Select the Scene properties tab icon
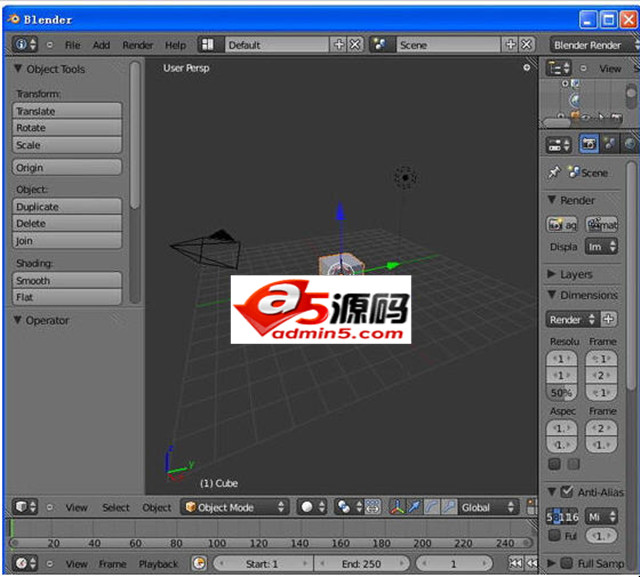This screenshot has height=577, width=640. pyautogui.click(x=610, y=144)
